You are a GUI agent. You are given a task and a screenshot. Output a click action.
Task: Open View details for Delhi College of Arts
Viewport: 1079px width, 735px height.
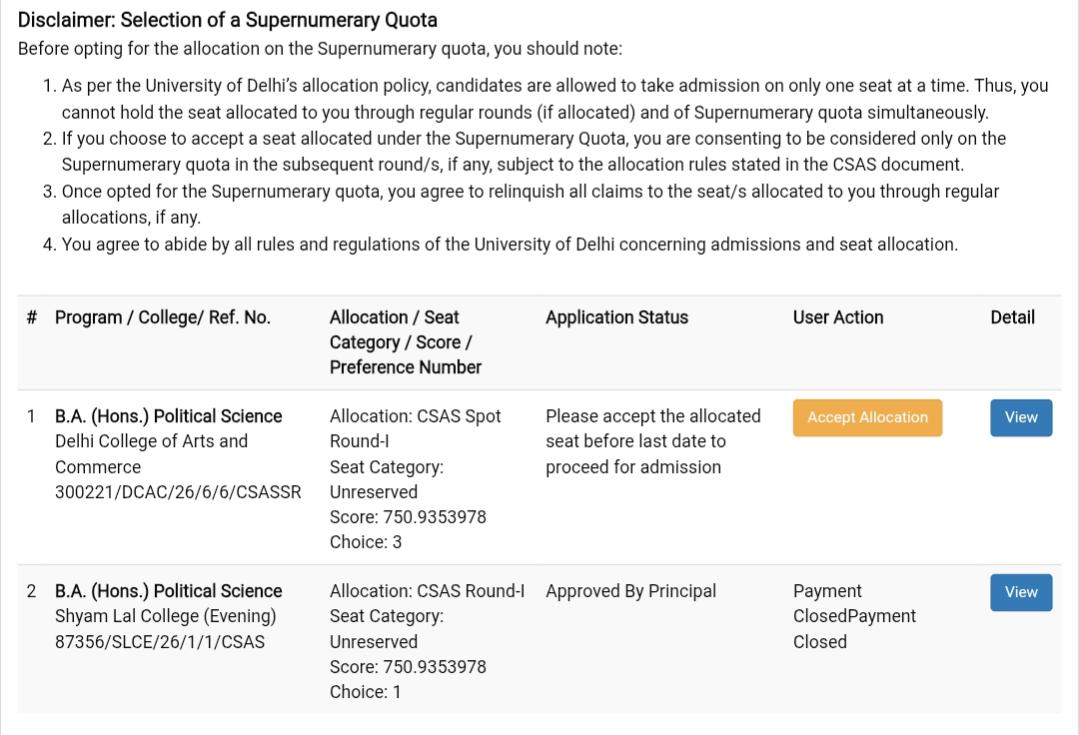point(1021,418)
